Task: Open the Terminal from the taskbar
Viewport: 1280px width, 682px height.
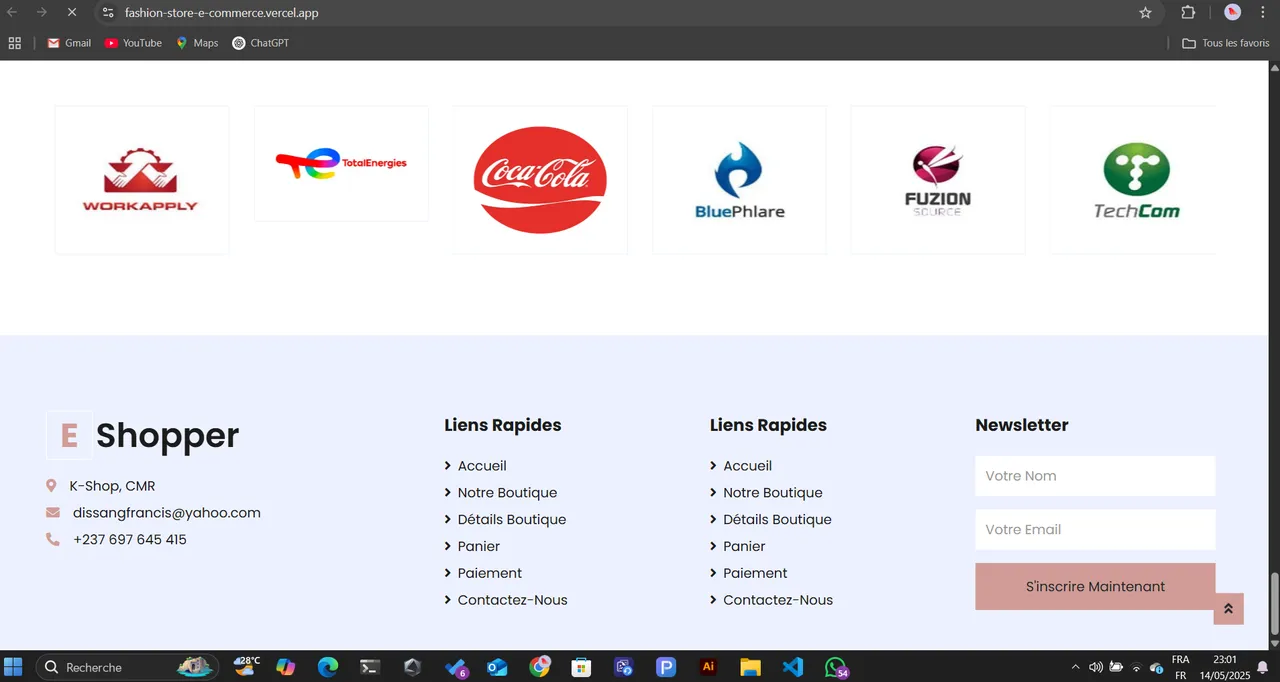Action: pos(370,667)
